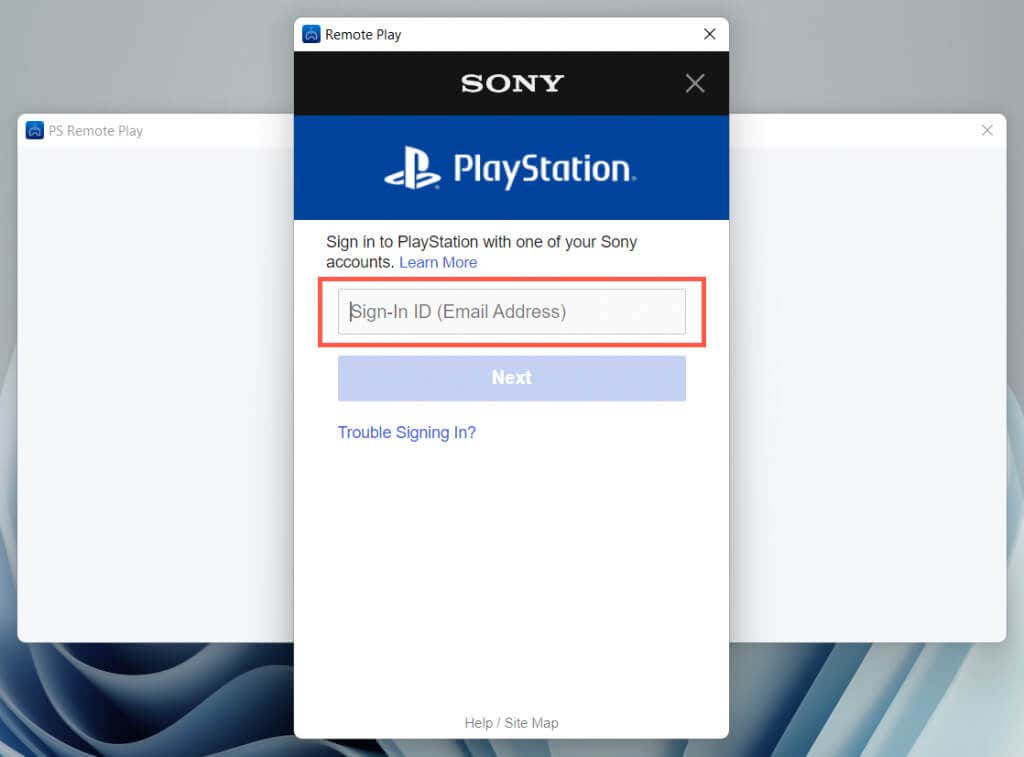Viewport: 1024px width, 757px height.
Task: Click blank area of the PS Remote Play window
Action: [x=155, y=392]
